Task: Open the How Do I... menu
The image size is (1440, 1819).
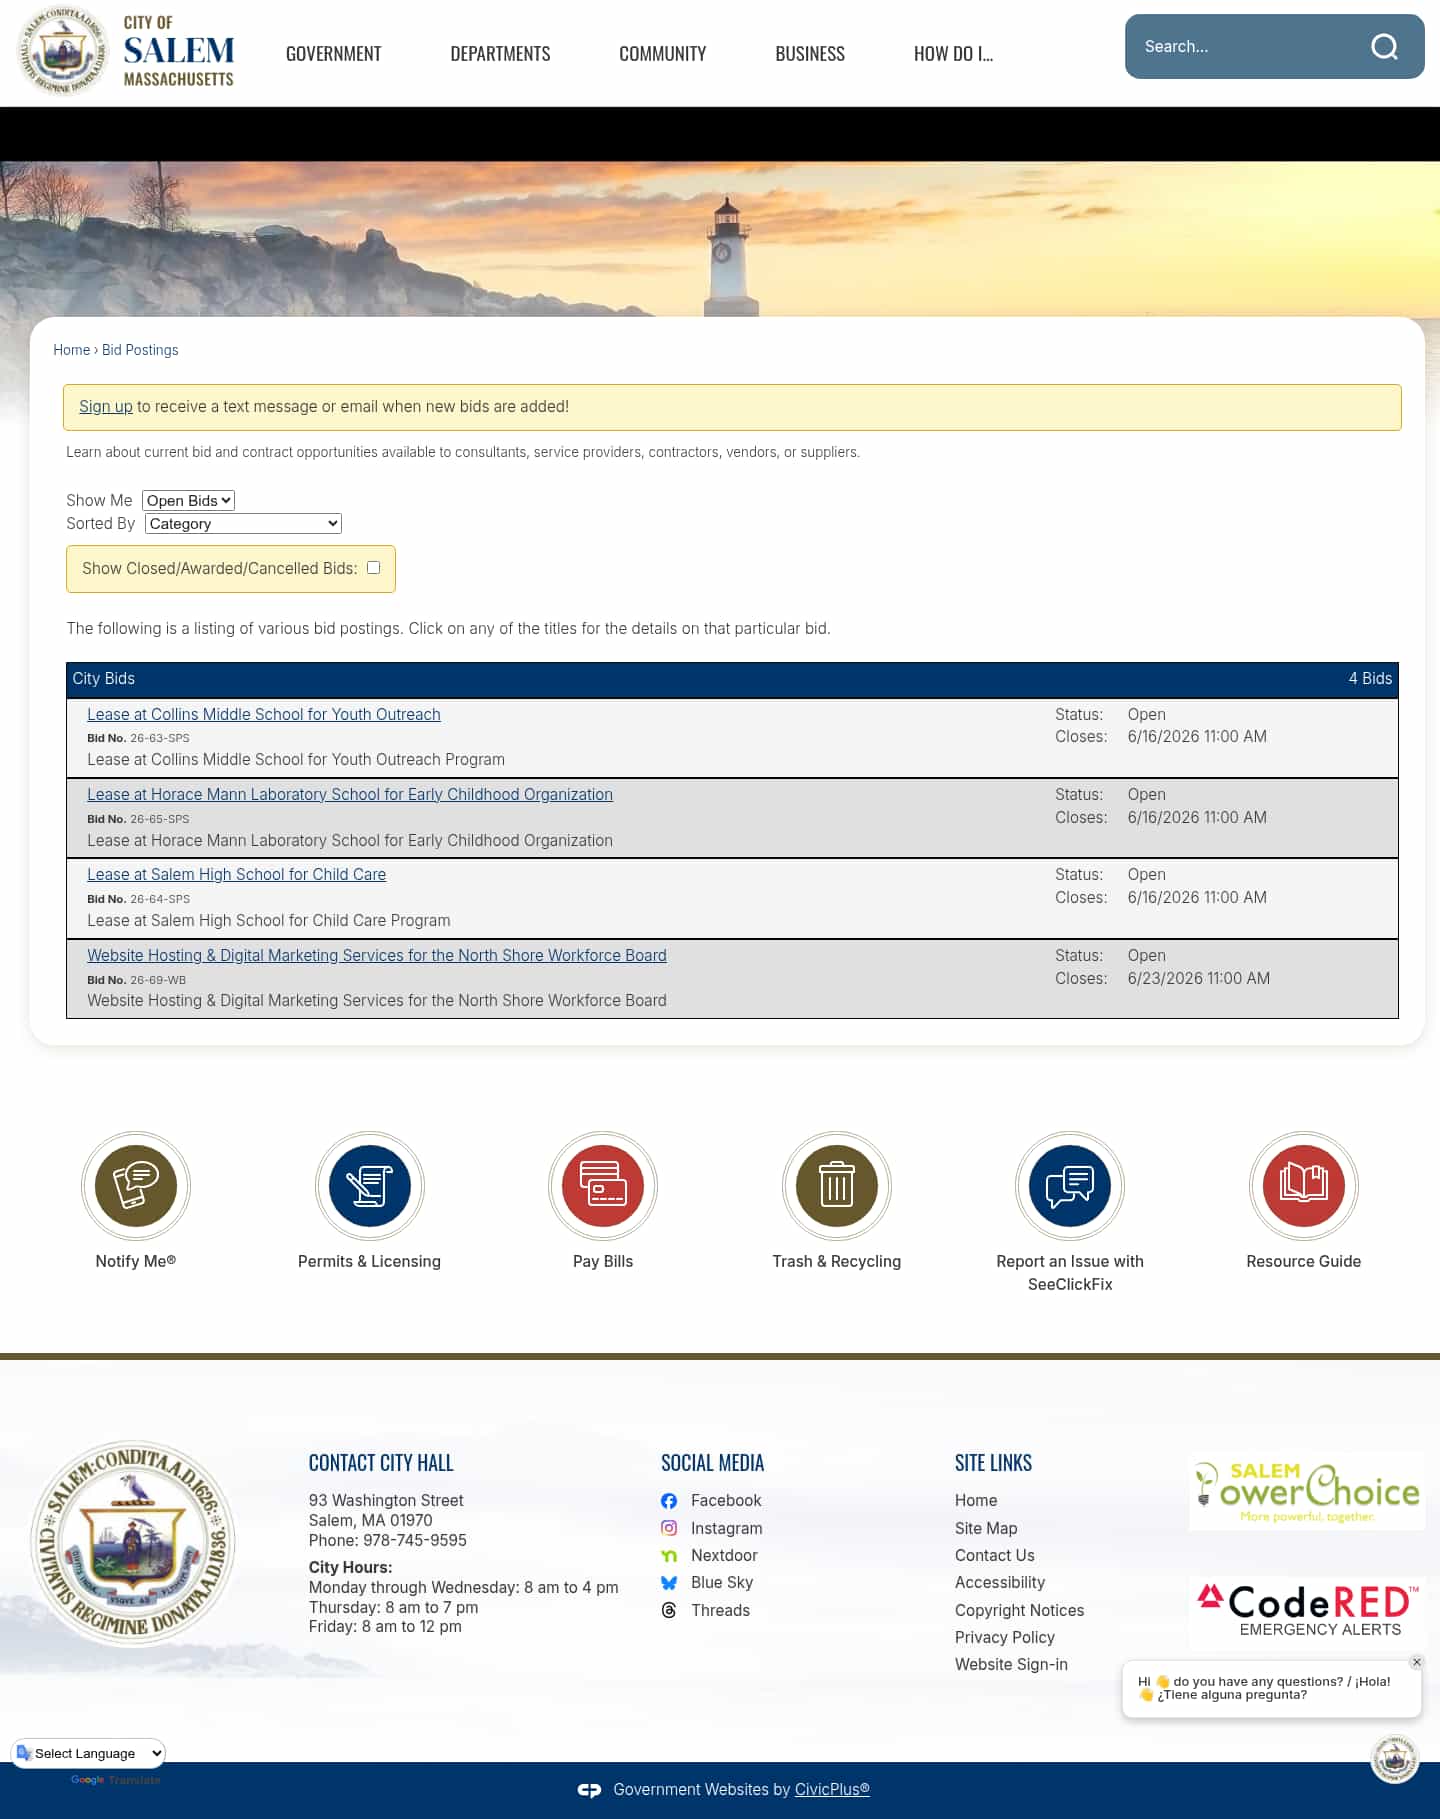Action: [x=953, y=54]
